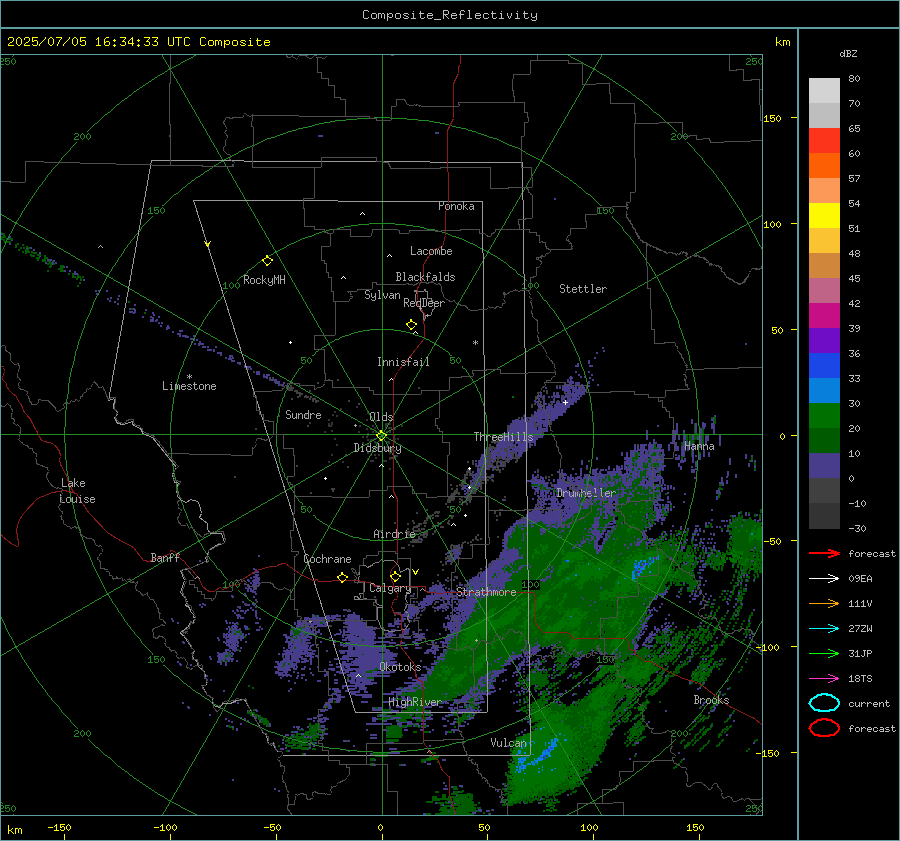Select the yellow 54 dBZ color swatch

coord(824,215)
